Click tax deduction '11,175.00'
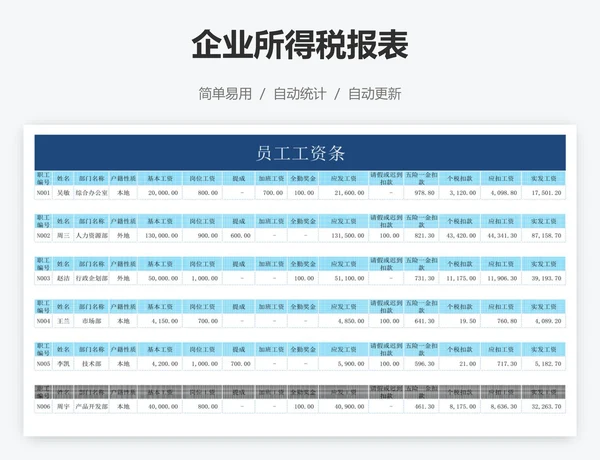 tap(461, 278)
